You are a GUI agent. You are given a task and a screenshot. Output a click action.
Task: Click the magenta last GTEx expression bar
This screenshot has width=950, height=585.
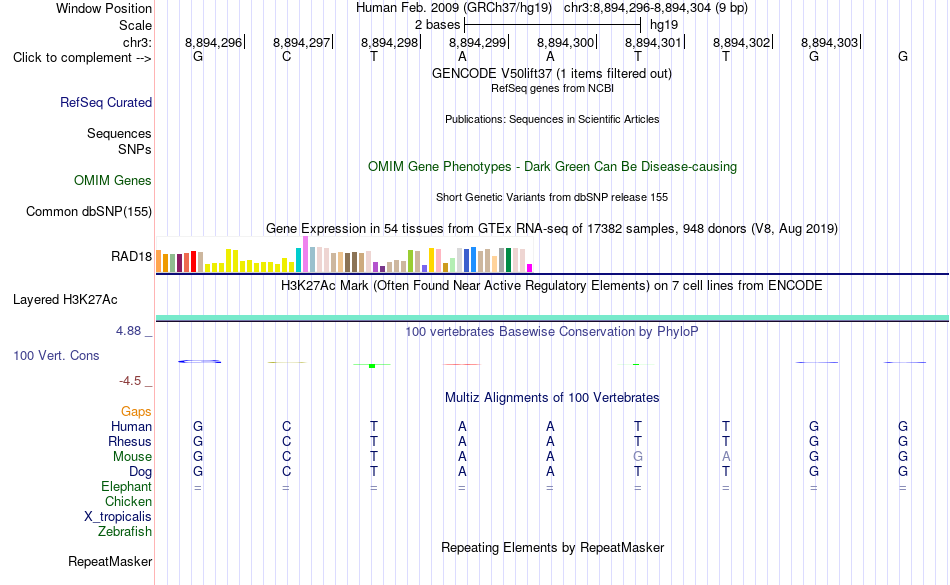click(530, 268)
